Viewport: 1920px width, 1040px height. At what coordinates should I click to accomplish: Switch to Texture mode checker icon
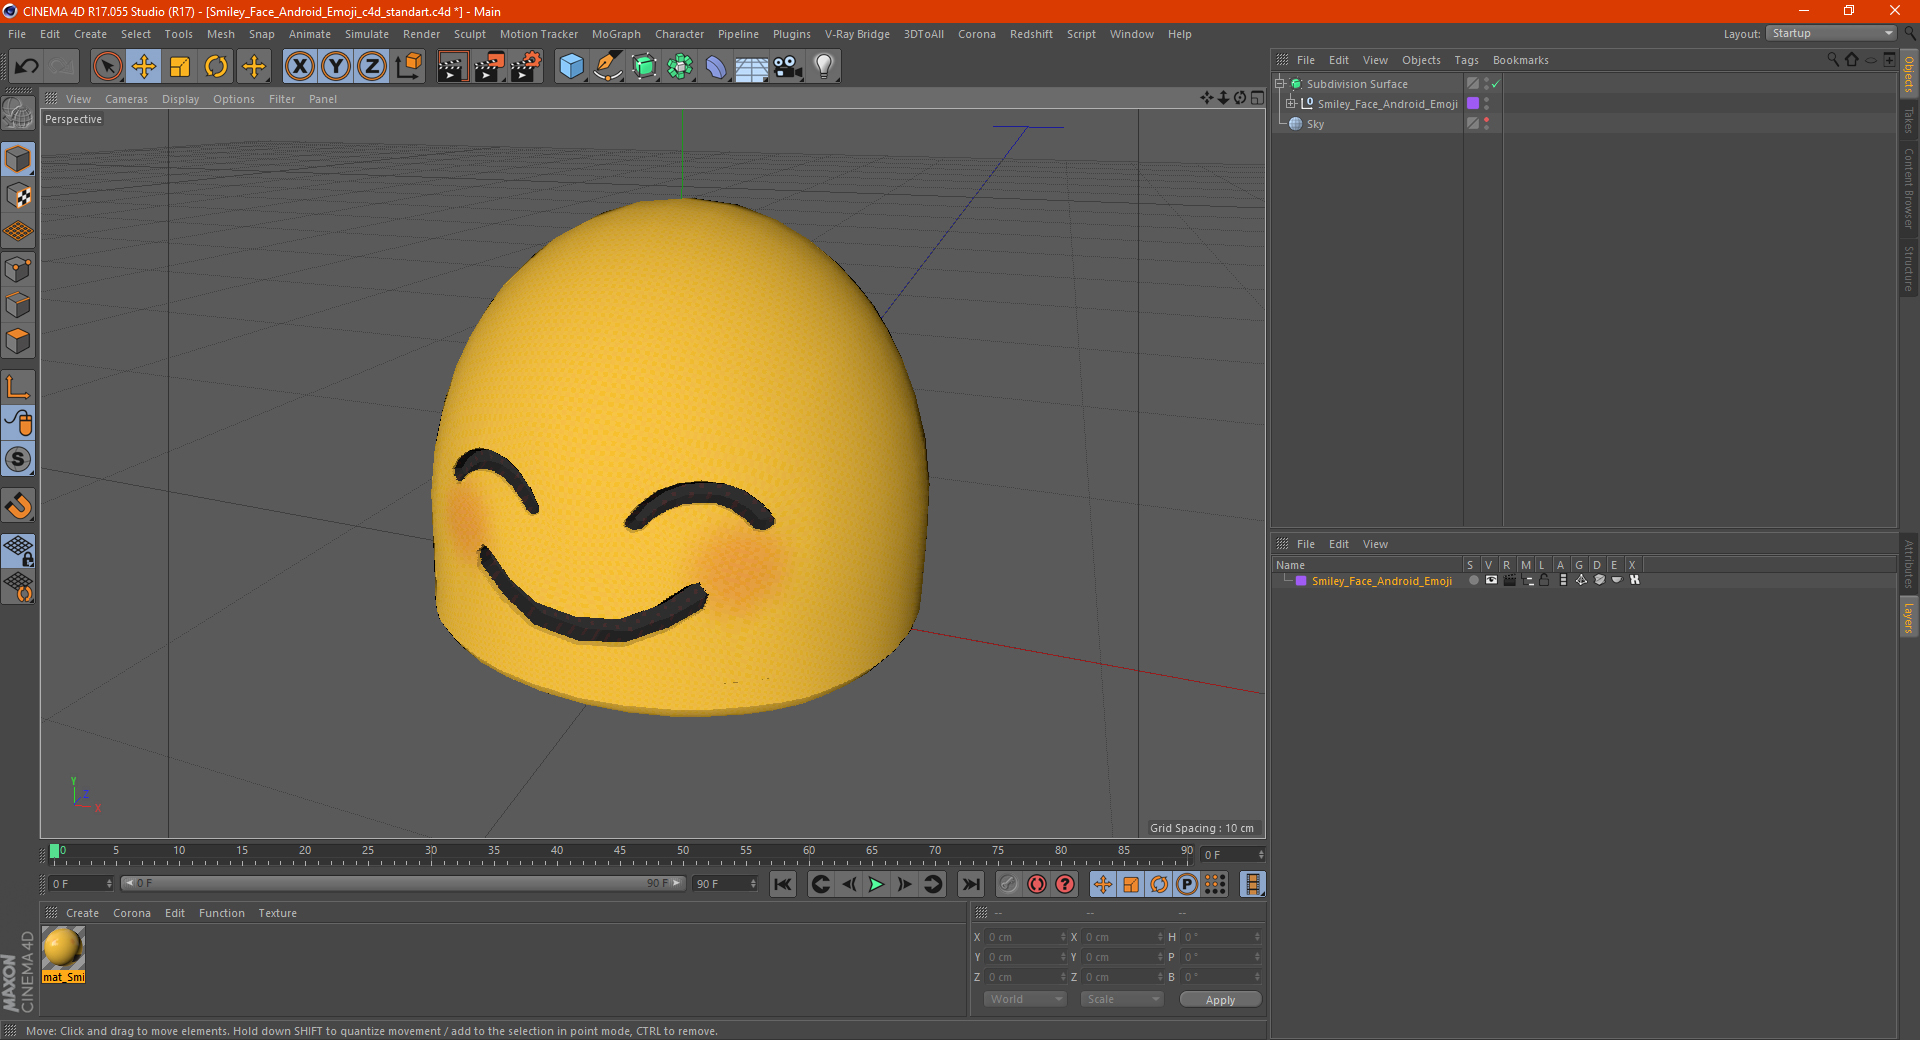click(x=18, y=195)
